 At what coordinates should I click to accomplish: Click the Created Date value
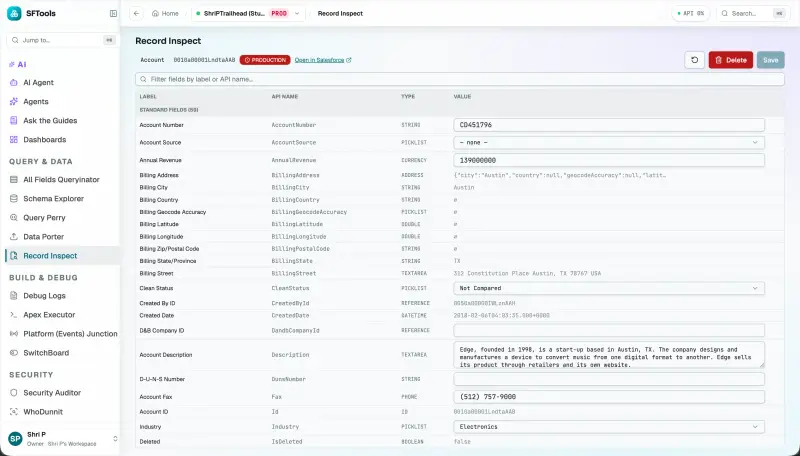point(502,316)
